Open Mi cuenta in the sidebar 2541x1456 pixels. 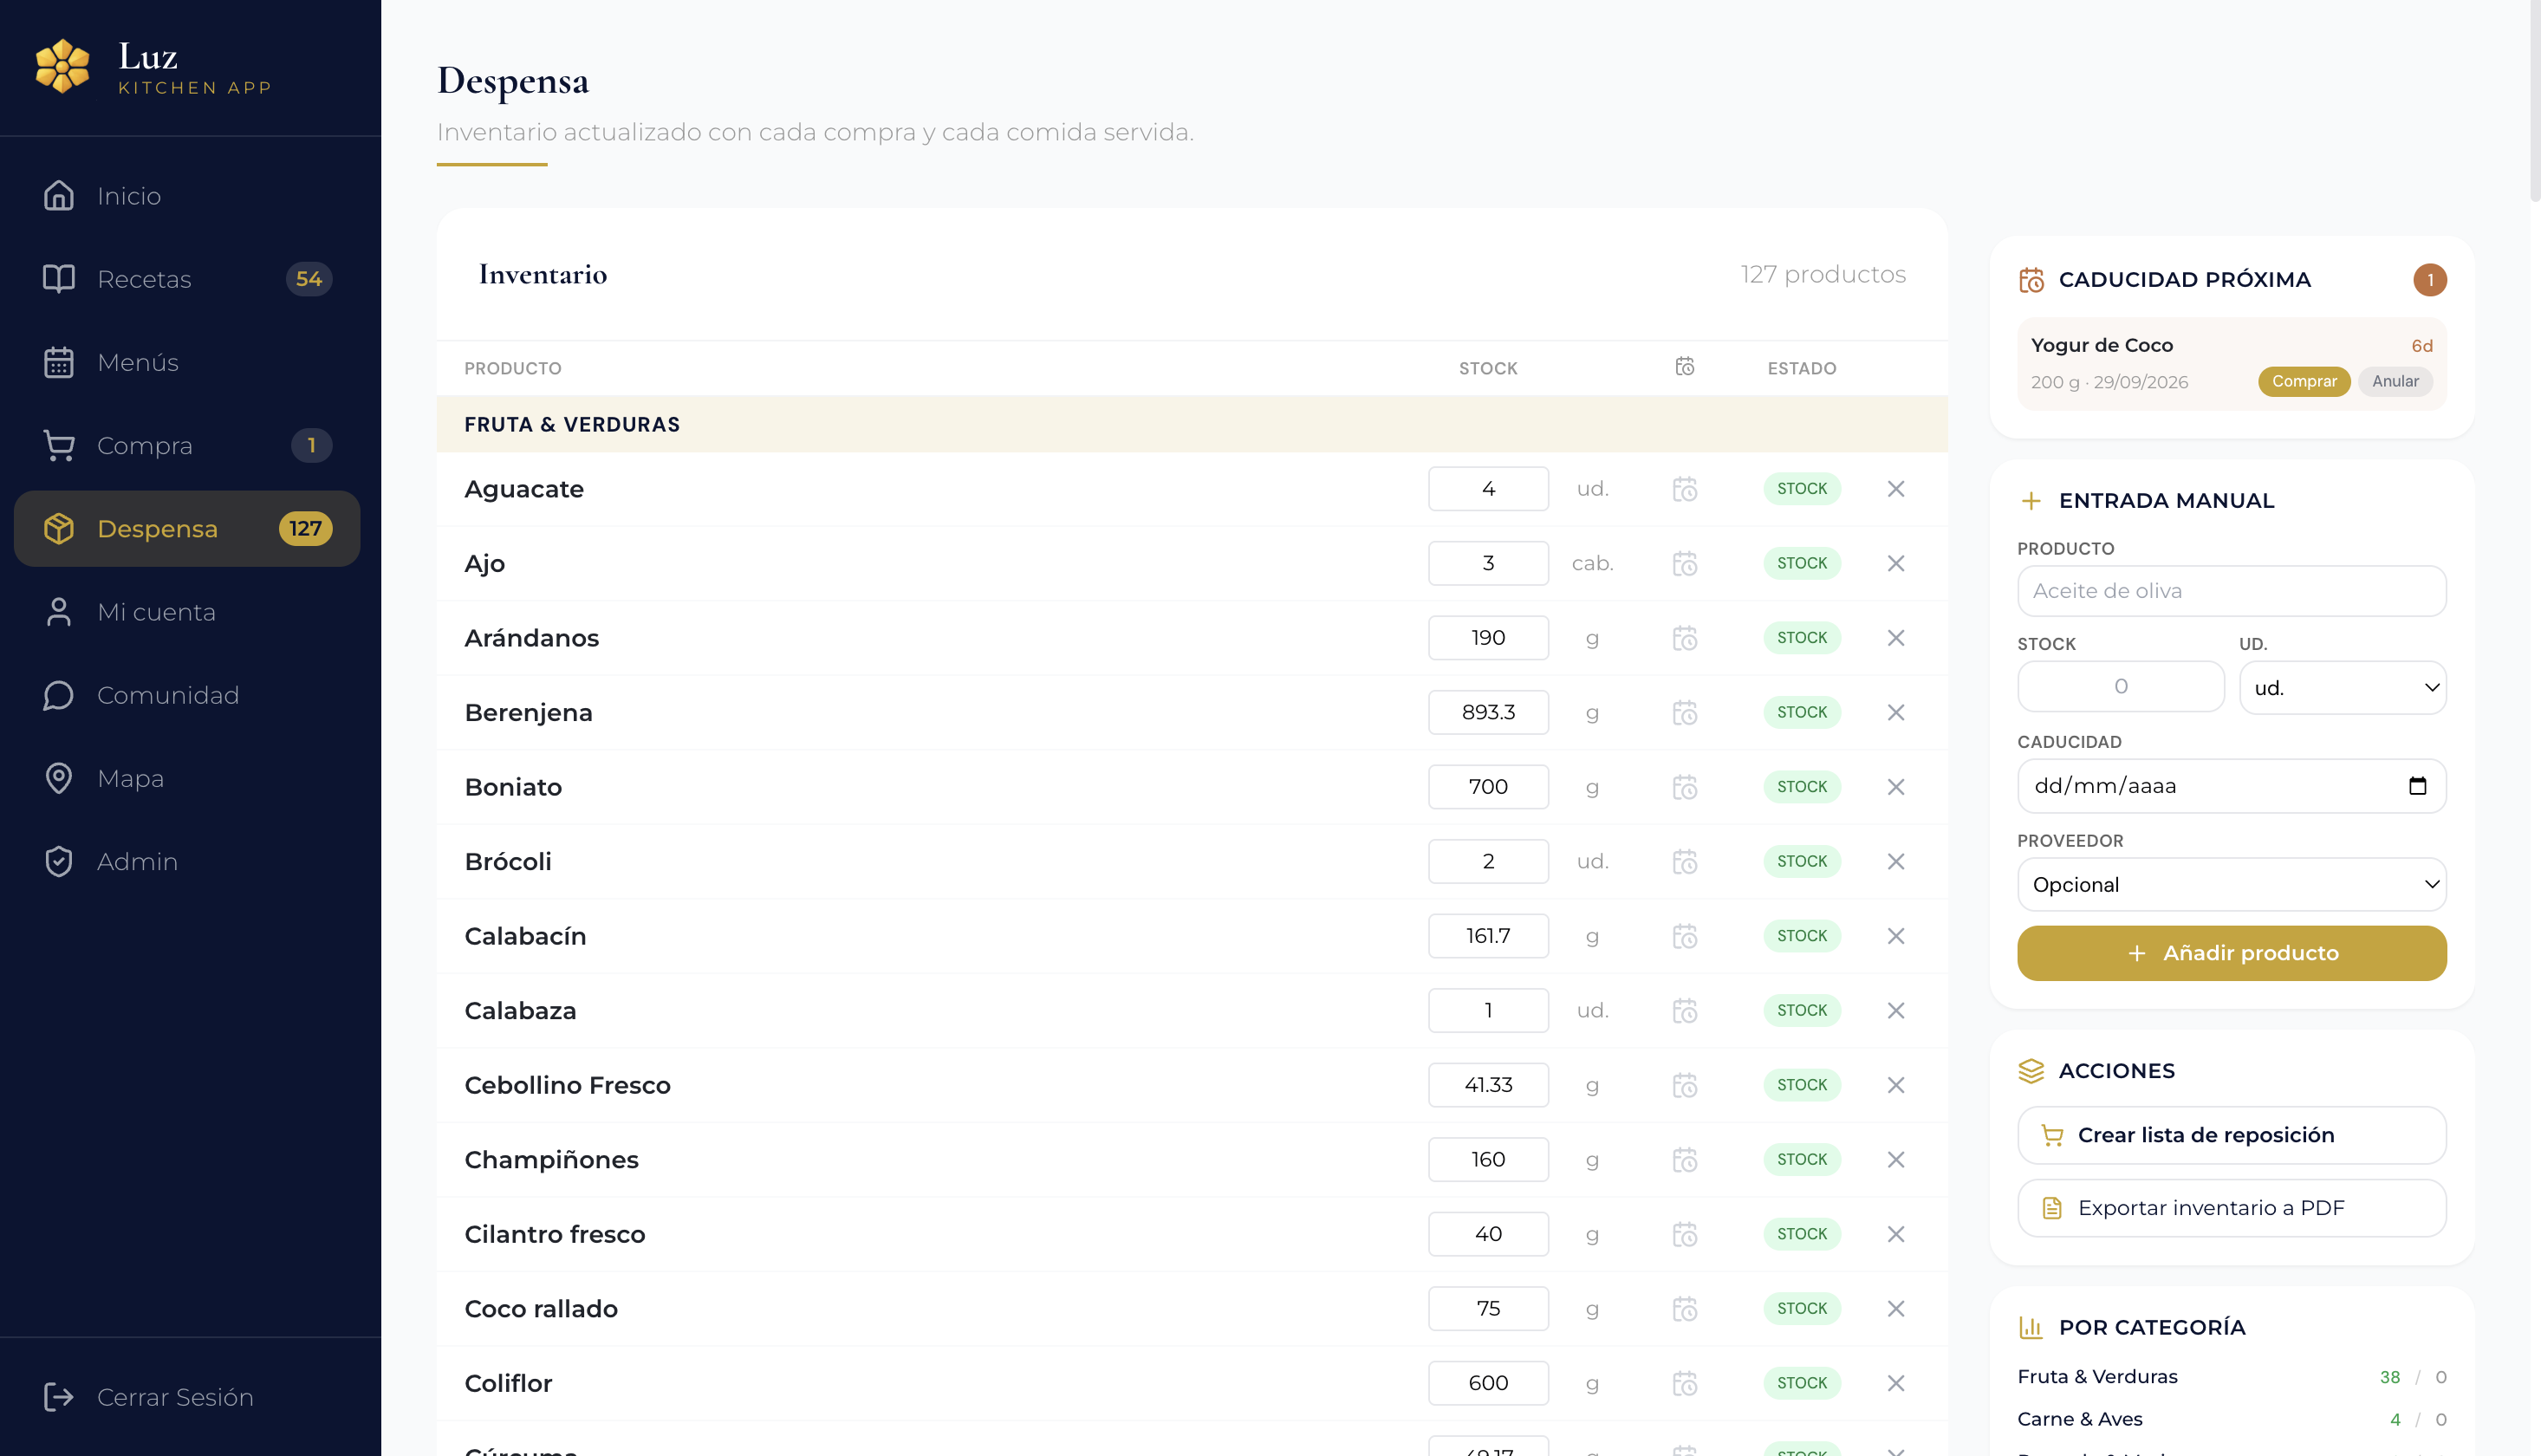(x=187, y=612)
